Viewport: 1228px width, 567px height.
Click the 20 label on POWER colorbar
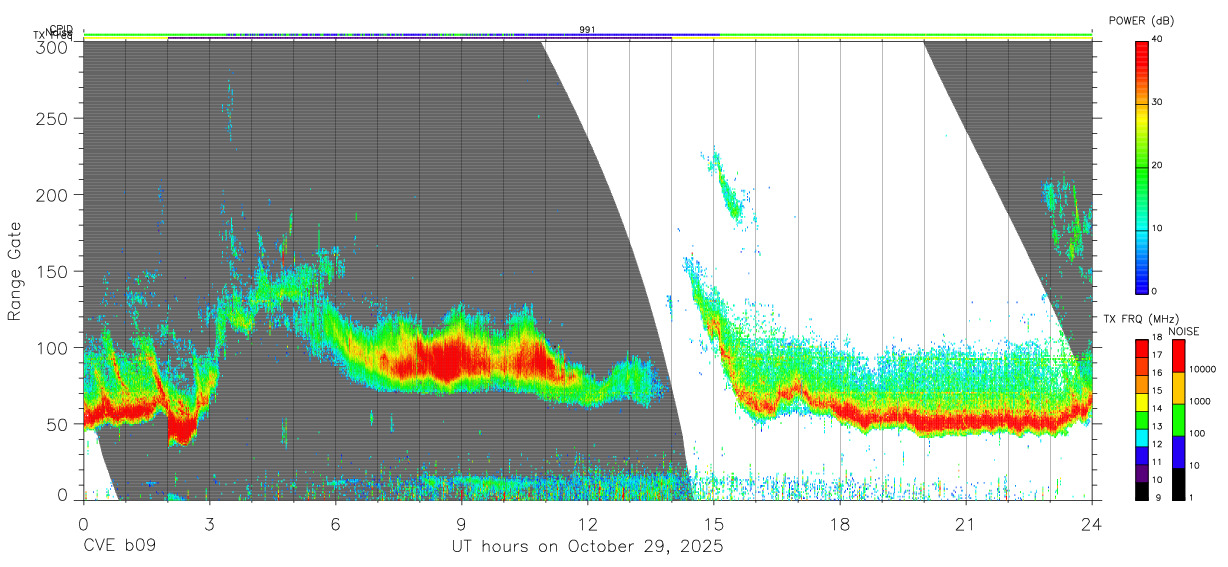click(1158, 165)
